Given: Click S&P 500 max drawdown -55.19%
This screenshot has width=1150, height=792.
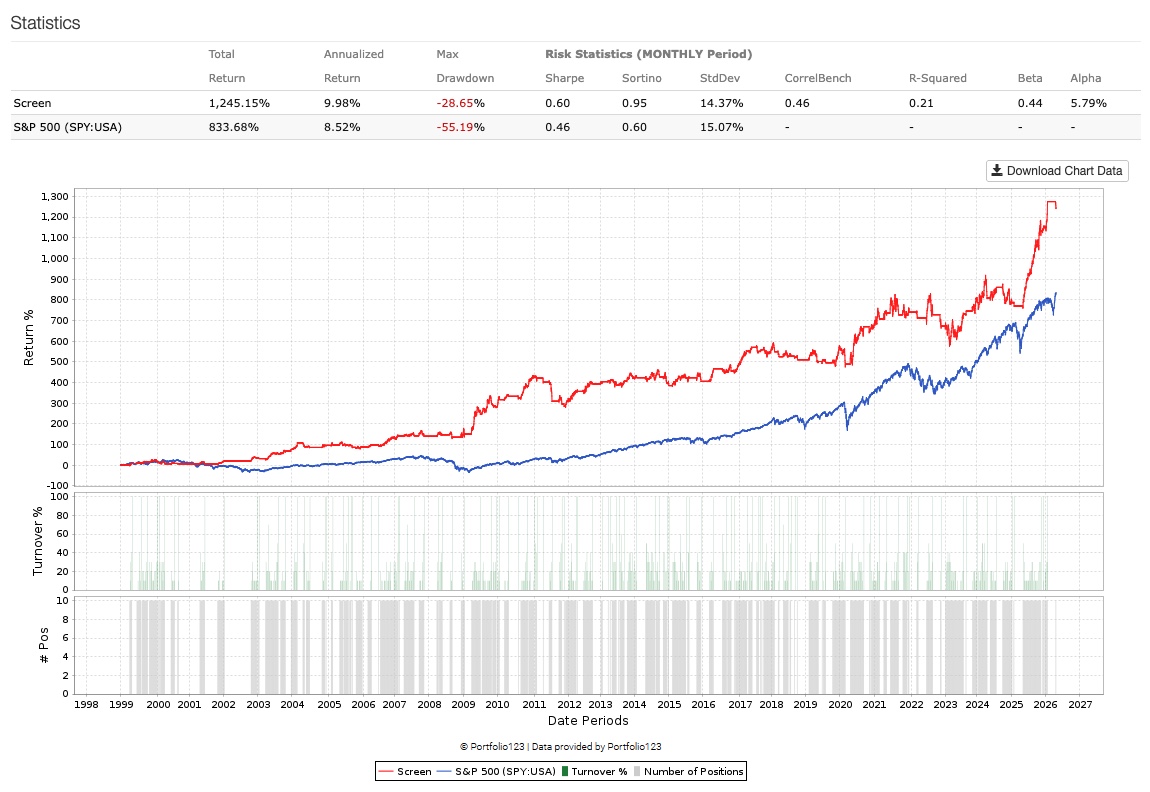Looking at the screenshot, I should (x=460, y=128).
